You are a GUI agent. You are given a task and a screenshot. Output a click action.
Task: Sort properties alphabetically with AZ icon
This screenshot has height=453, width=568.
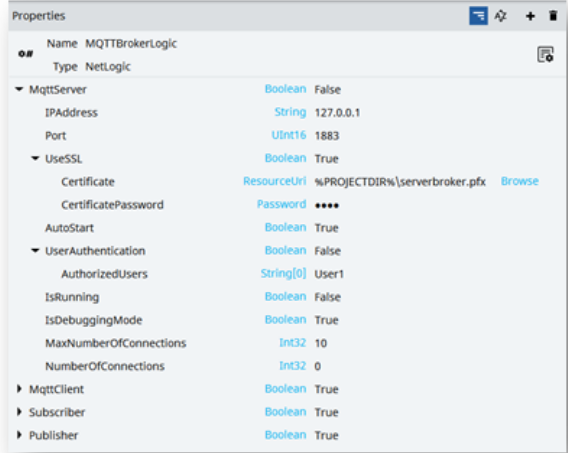(x=501, y=16)
